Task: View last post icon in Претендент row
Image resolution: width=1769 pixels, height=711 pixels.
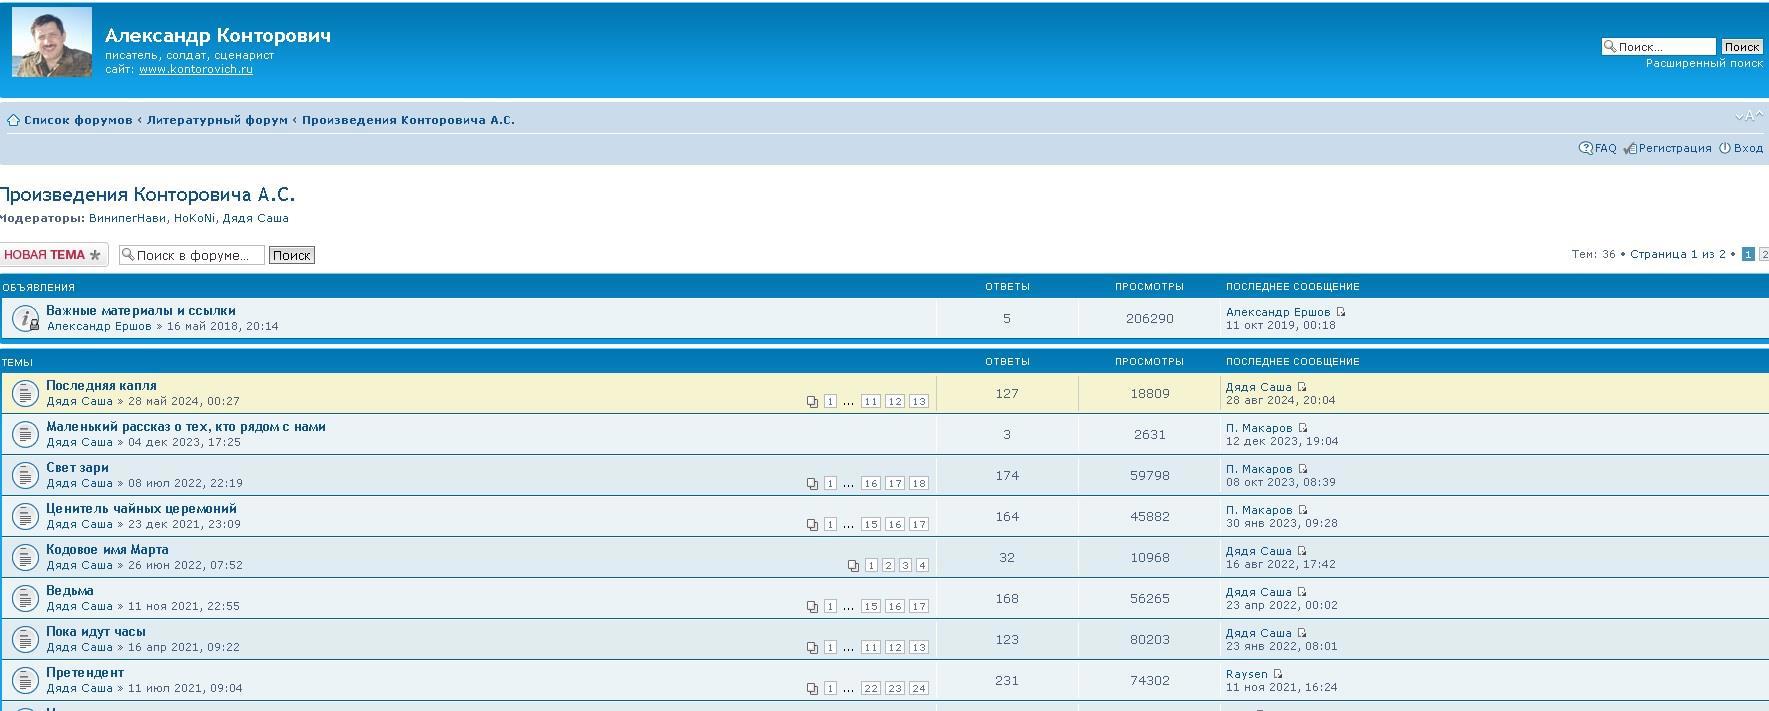Action: coord(1277,674)
